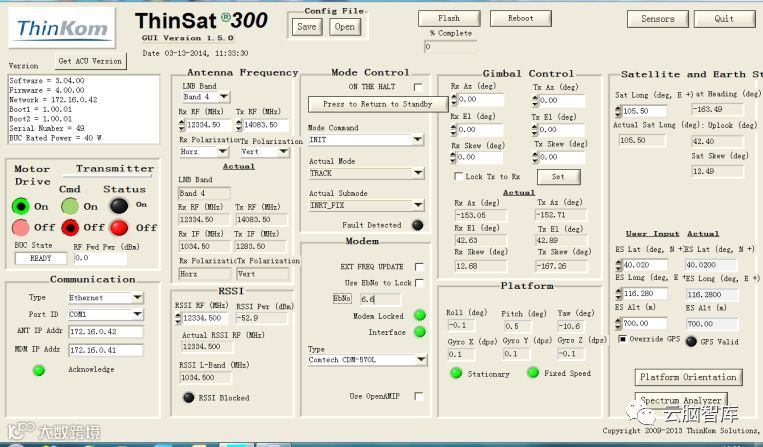Open the Spectrum Analyzer
The height and width of the screenshot is (447, 763).
tap(681, 400)
